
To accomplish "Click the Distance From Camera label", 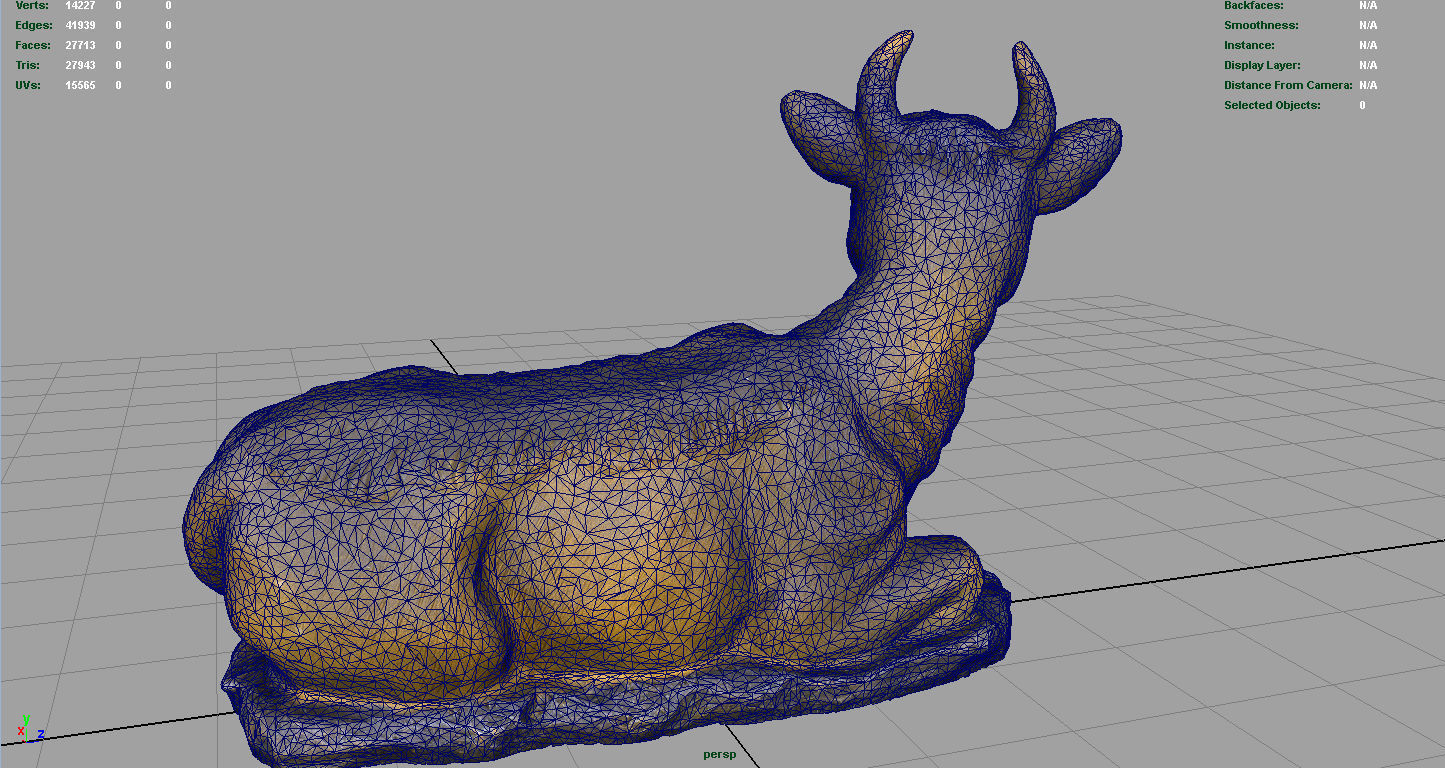I will [1288, 85].
